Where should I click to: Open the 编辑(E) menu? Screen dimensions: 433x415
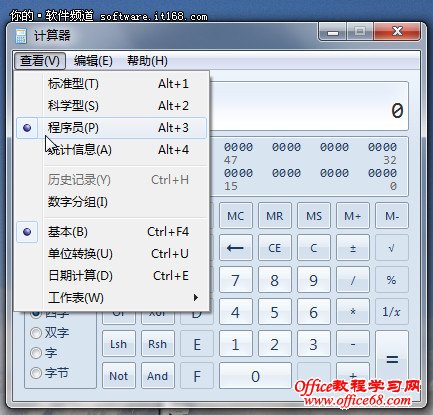pos(93,61)
